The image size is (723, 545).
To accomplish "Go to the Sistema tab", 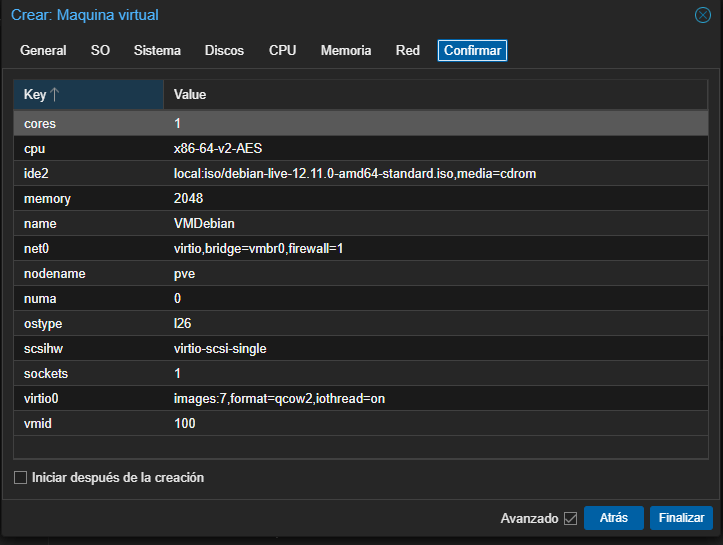I will click(157, 50).
